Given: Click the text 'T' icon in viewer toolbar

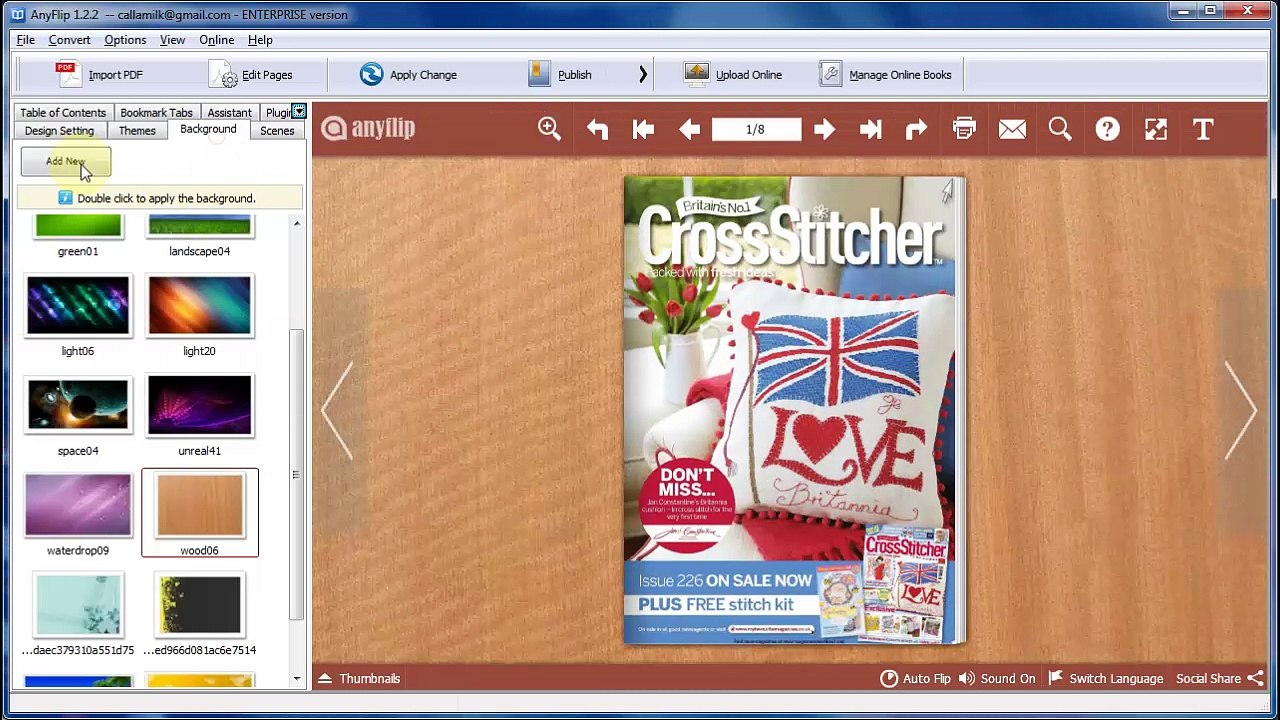Looking at the screenshot, I should 1203,129.
